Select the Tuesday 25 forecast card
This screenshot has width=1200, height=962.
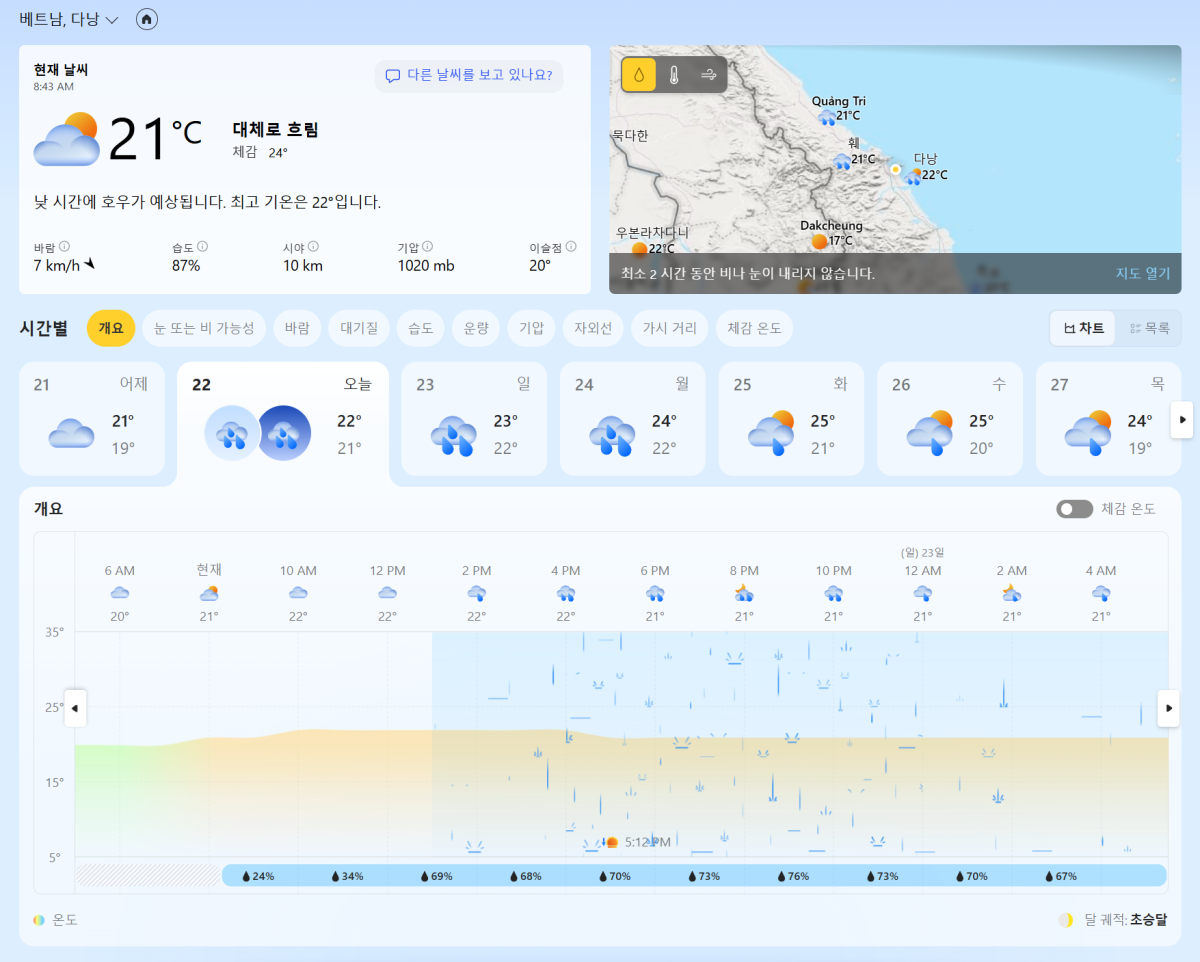(x=790, y=419)
